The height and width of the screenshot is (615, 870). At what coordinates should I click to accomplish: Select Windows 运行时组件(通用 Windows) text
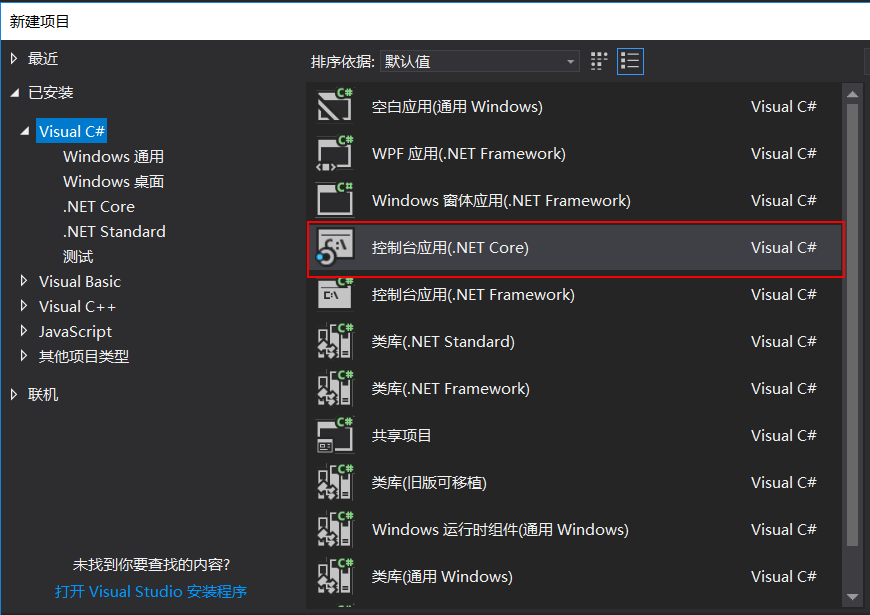point(500,530)
